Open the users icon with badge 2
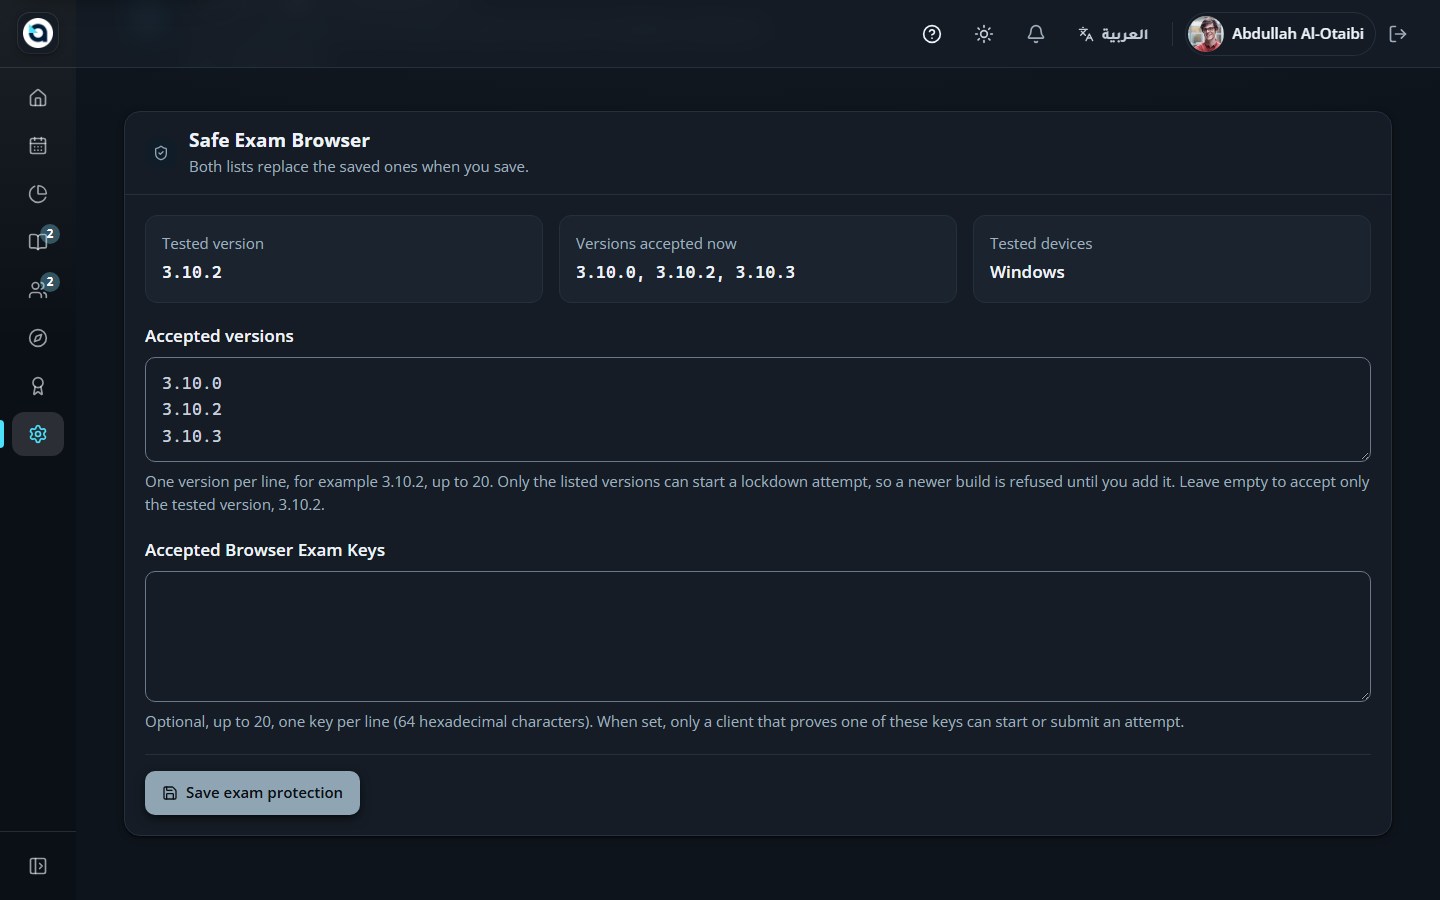The height and width of the screenshot is (900, 1440). [38, 290]
